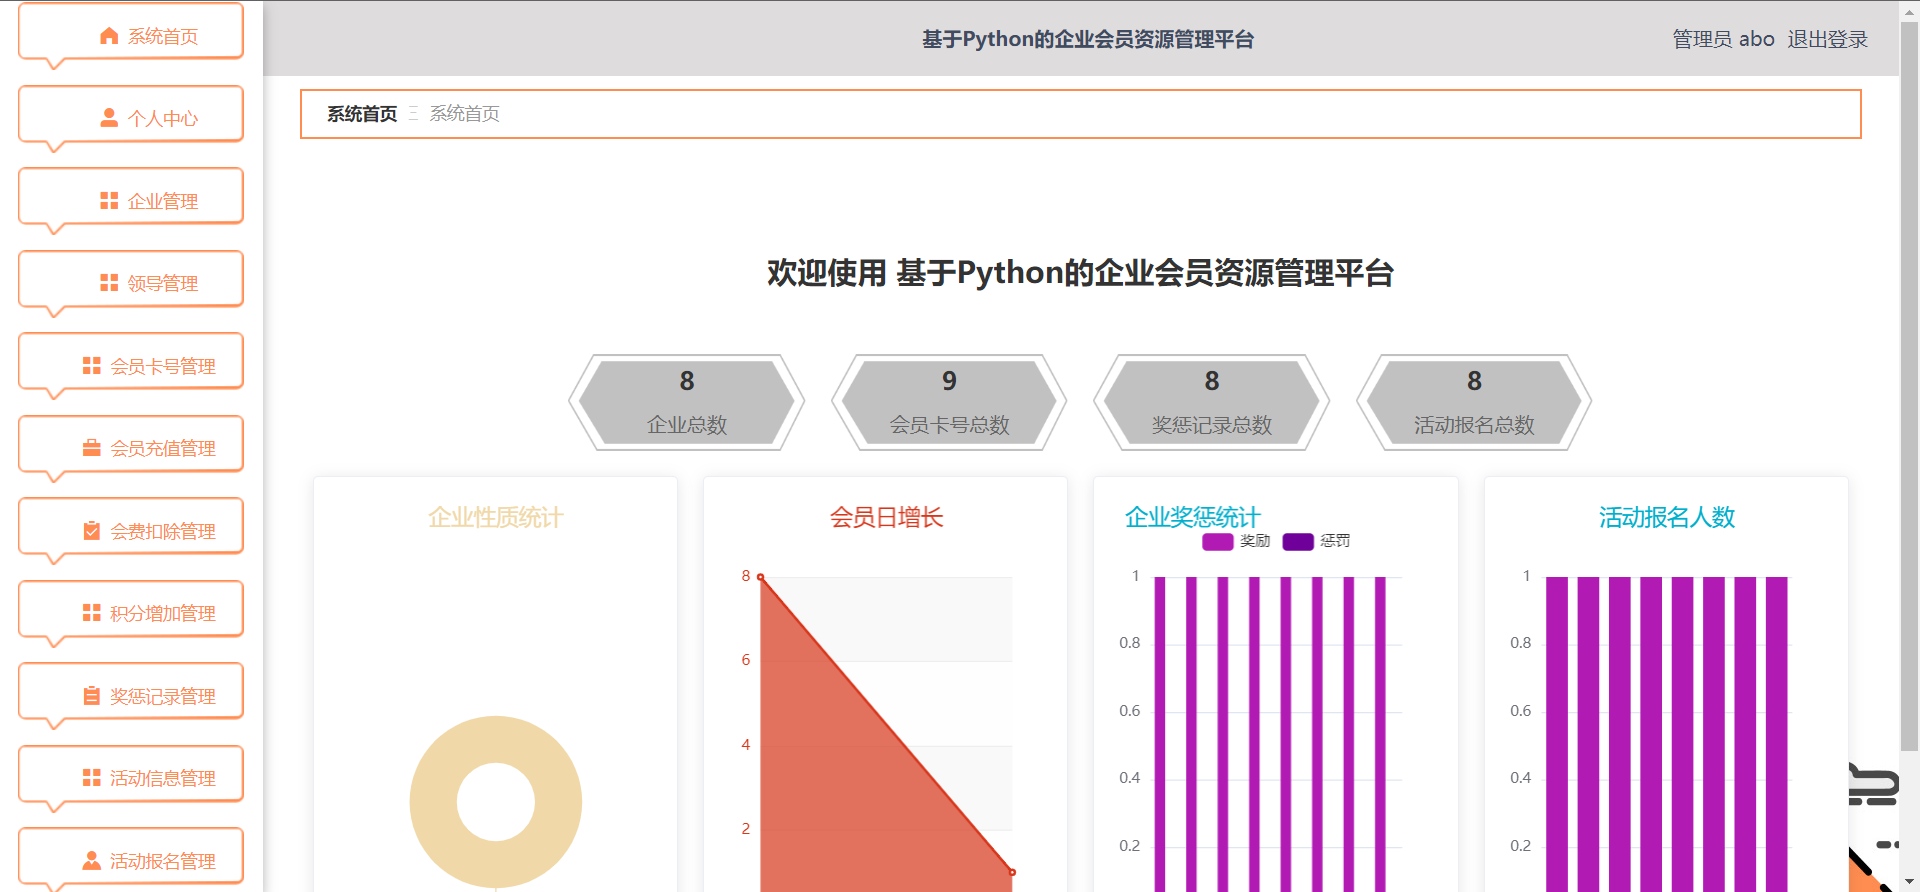Viewport: 1920px width, 892px height.
Task: Click the 基于Python的企业会员资源管理平台 header title
Action: click(x=1088, y=39)
